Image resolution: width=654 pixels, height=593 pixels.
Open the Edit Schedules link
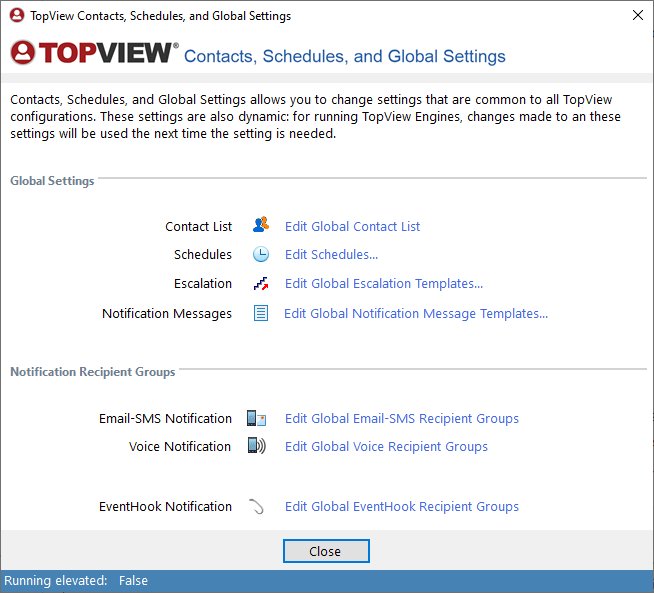tap(332, 254)
